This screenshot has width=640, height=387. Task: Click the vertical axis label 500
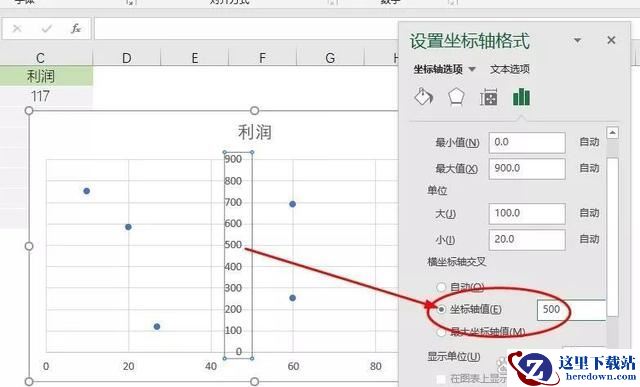pos(233,245)
